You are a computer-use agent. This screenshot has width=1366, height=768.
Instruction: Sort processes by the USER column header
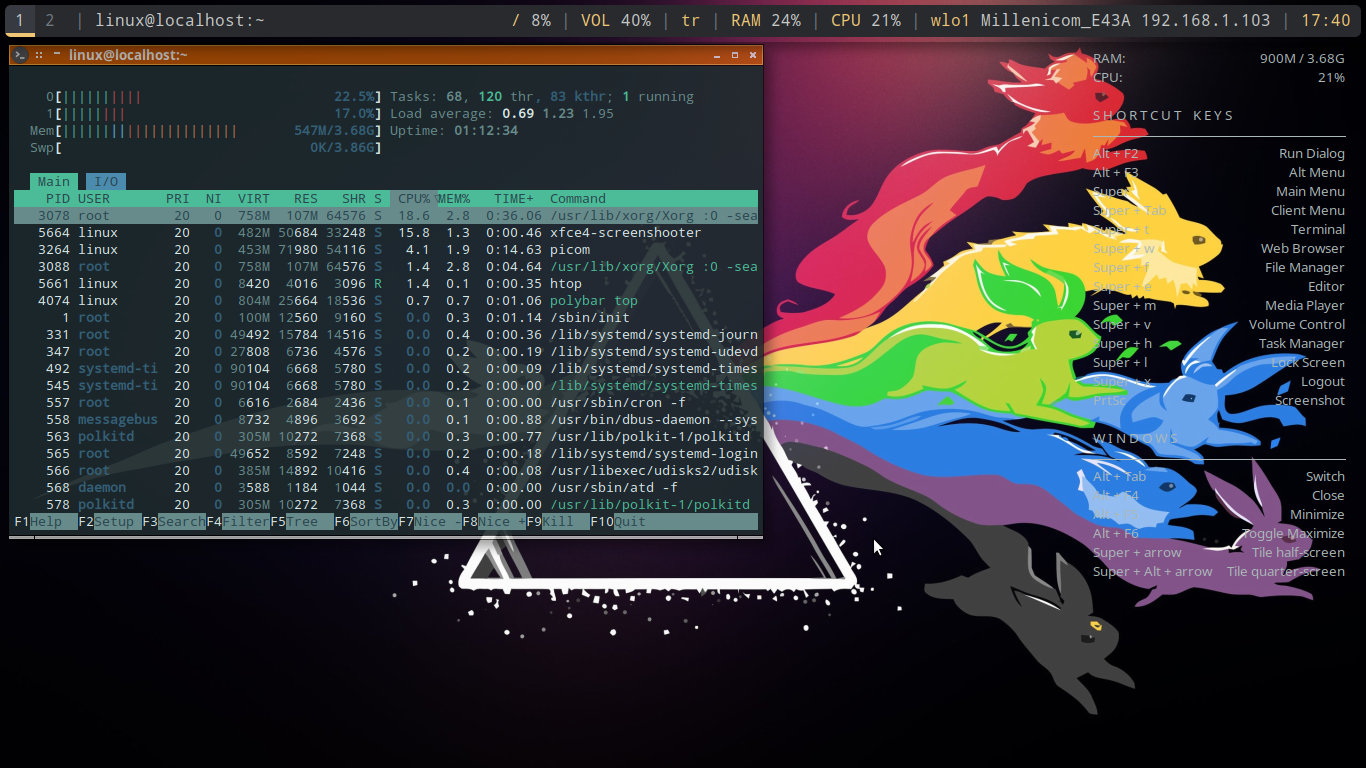pos(94,198)
